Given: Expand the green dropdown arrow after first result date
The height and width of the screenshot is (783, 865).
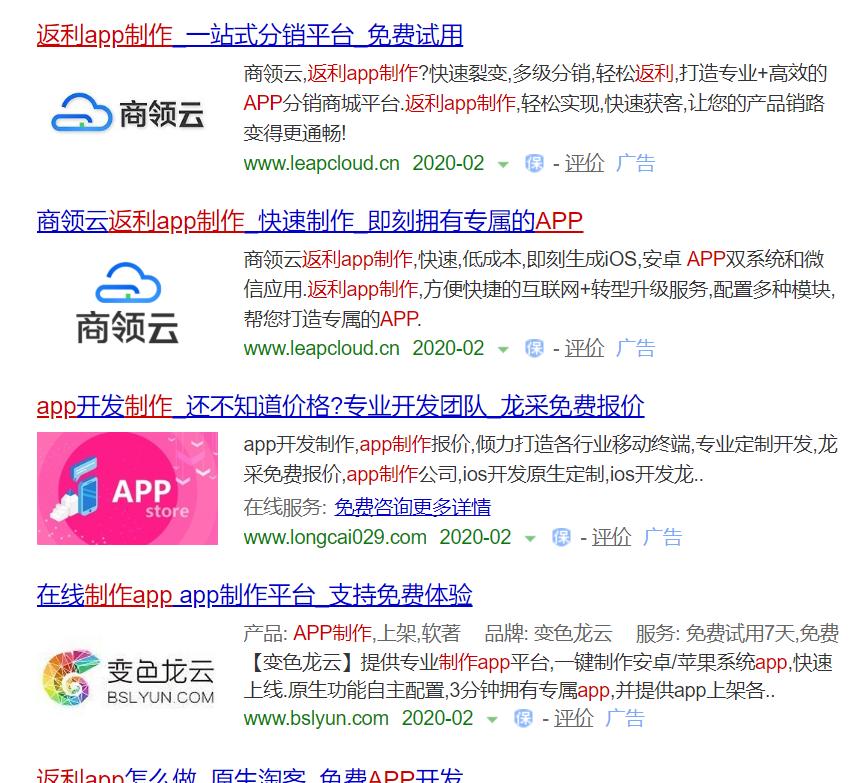Looking at the screenshot, I should pos(500,164).
